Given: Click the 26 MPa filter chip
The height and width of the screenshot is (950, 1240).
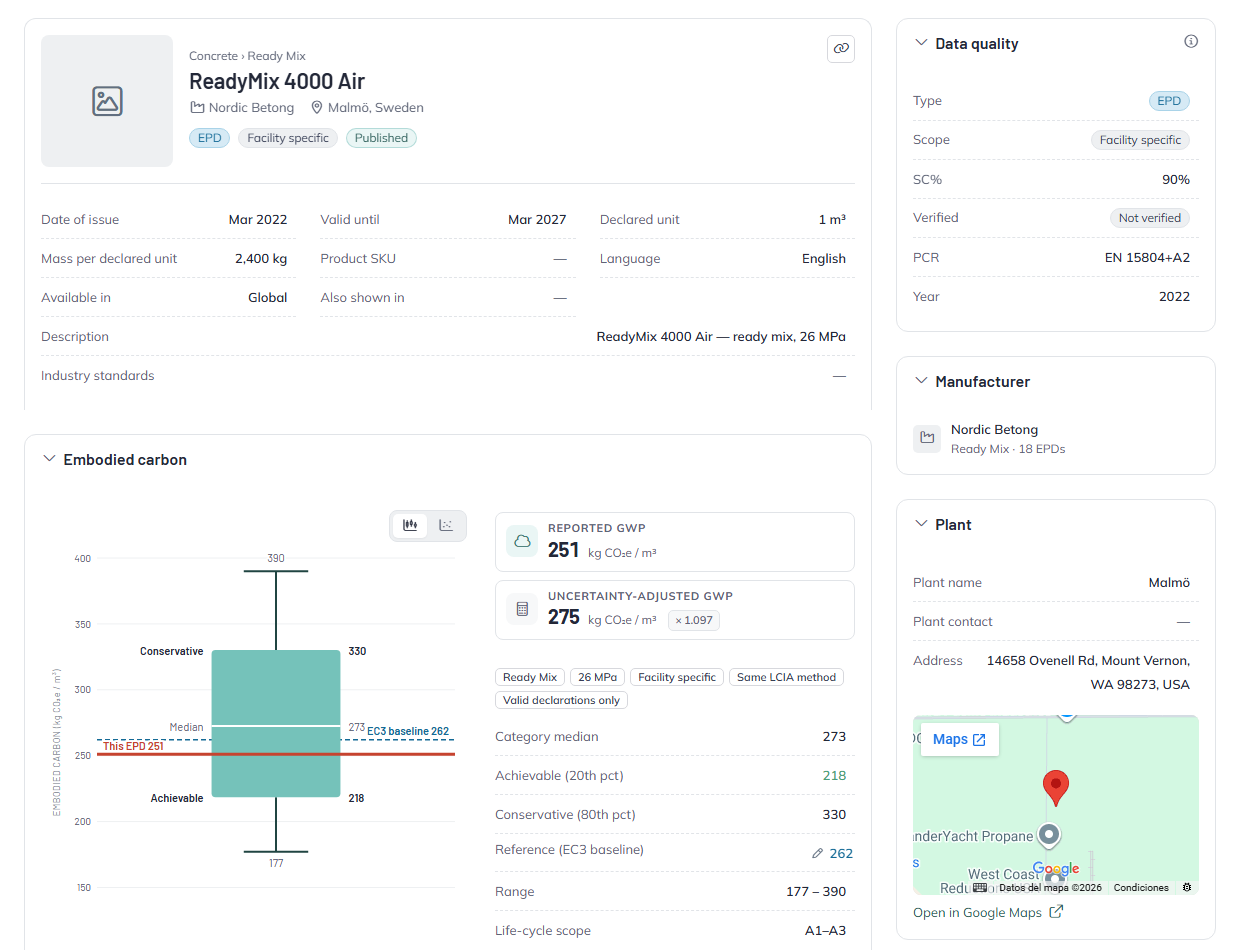Looking at the screenshot, I should tap(597, 677).
